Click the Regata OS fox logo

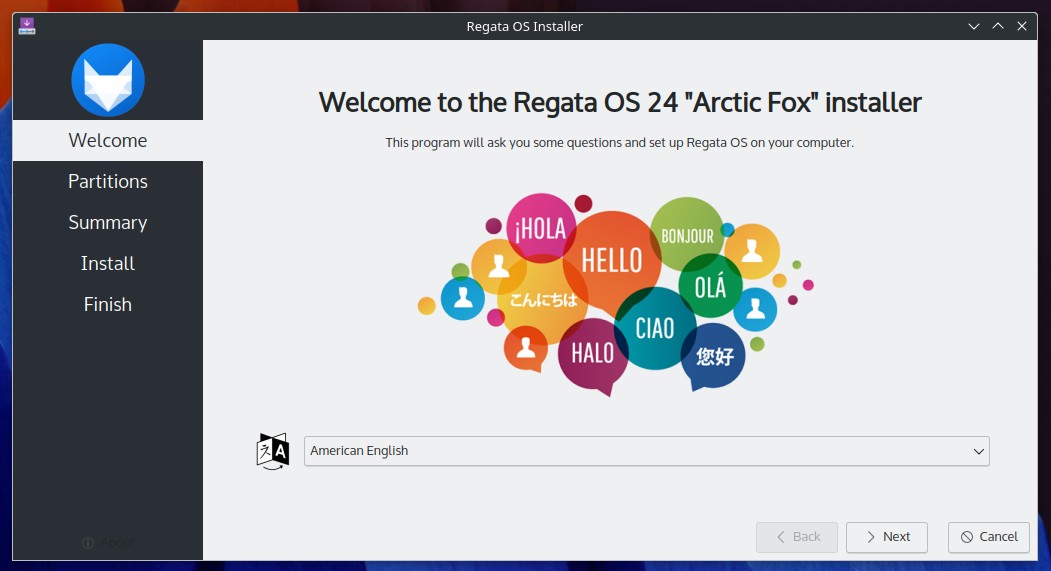(x=107, y=80)
